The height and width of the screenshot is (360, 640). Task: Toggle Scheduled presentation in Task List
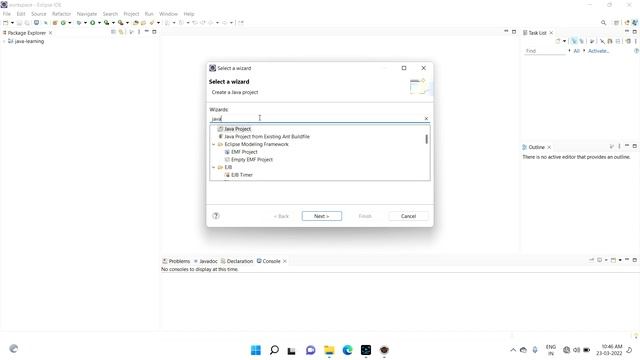pyautogui.click(x=581, y=41)
